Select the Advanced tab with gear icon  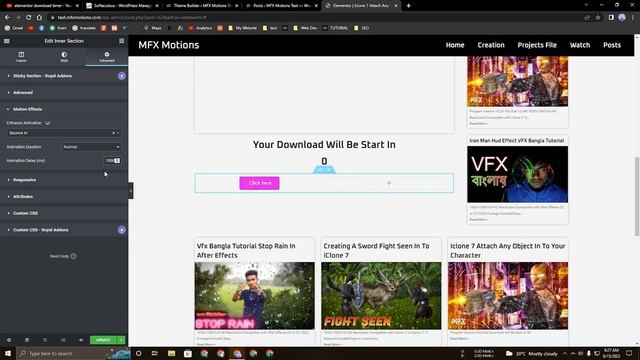click(x=107, y=57)
